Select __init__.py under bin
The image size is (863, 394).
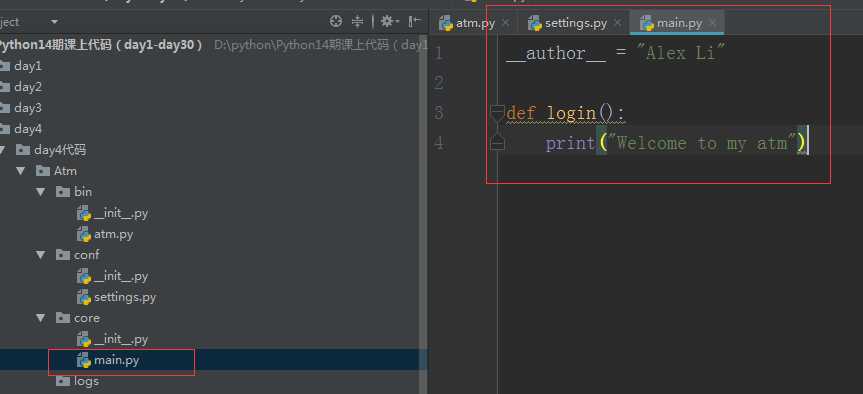coord(121,214)
